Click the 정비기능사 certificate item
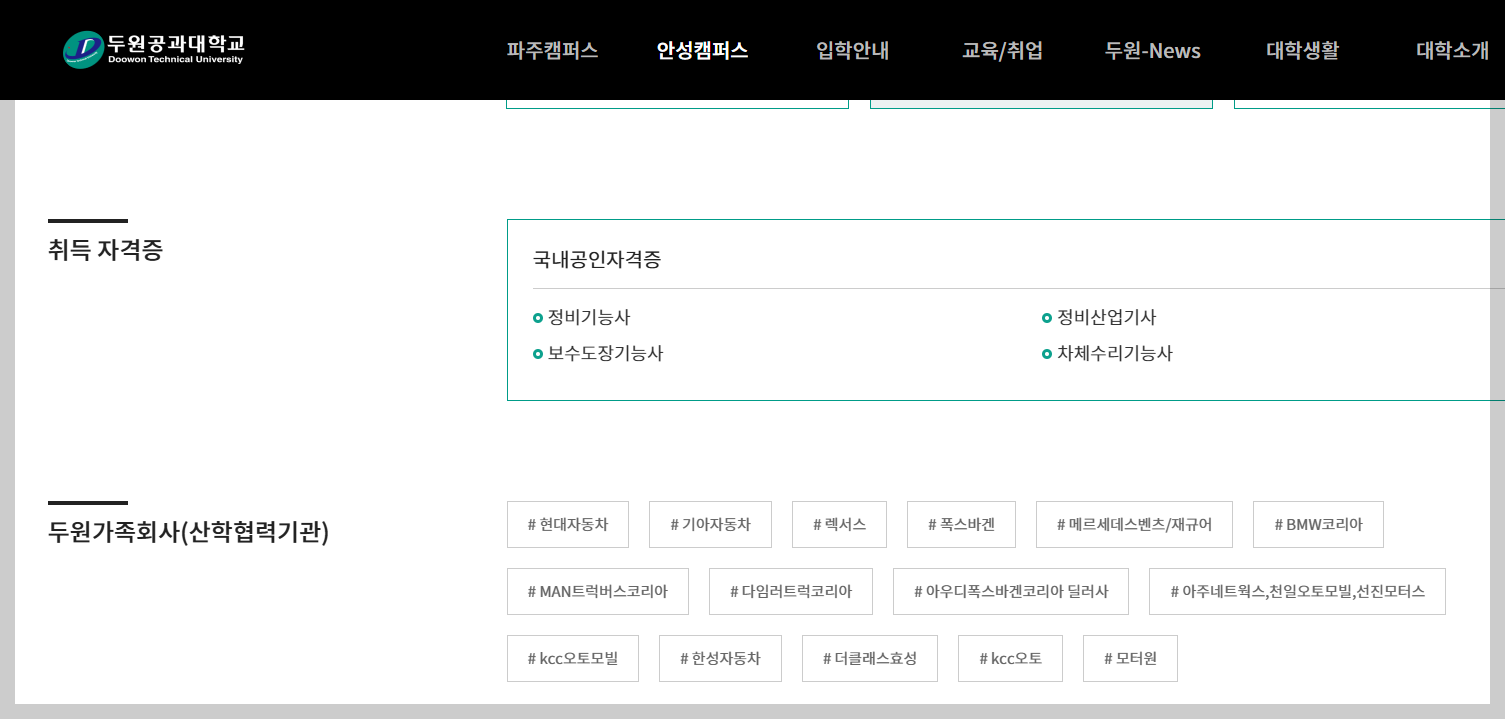 [x=582, y=317]
